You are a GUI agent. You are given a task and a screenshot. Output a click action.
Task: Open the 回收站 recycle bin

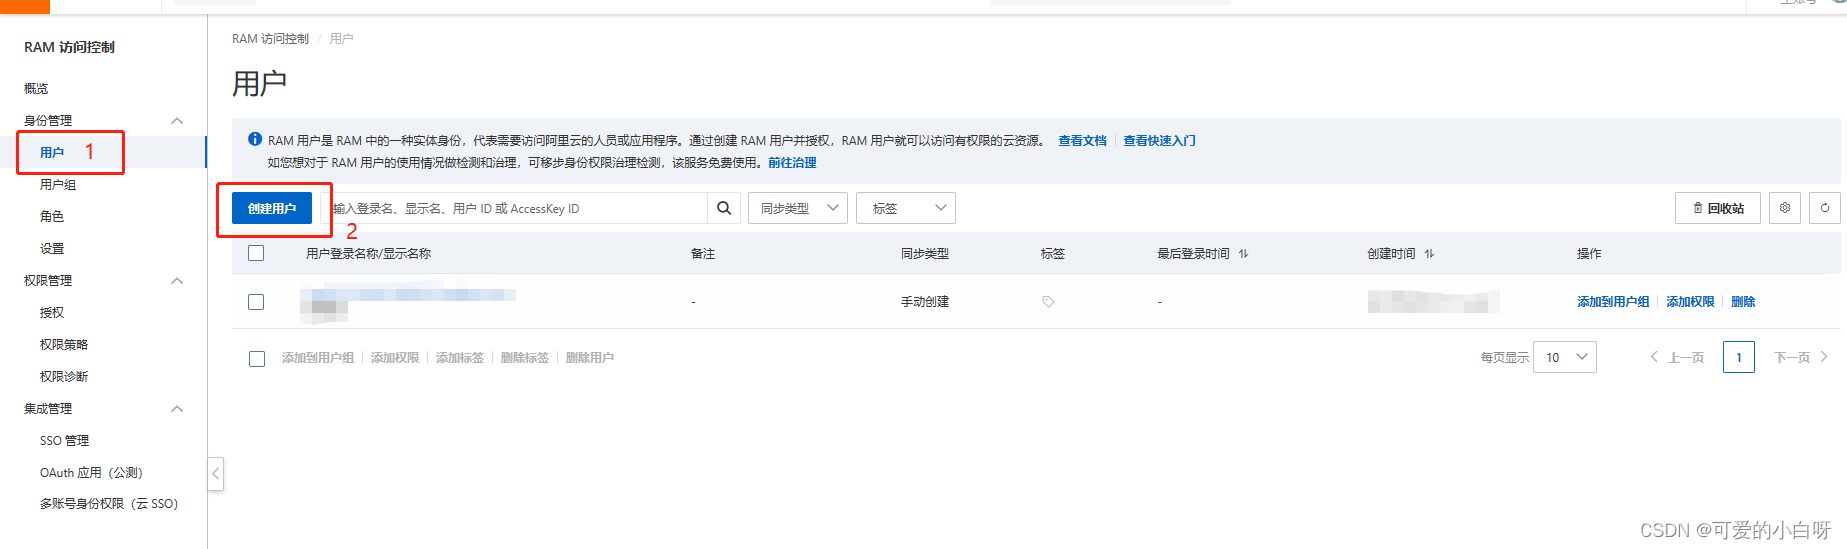[1718, 208]
